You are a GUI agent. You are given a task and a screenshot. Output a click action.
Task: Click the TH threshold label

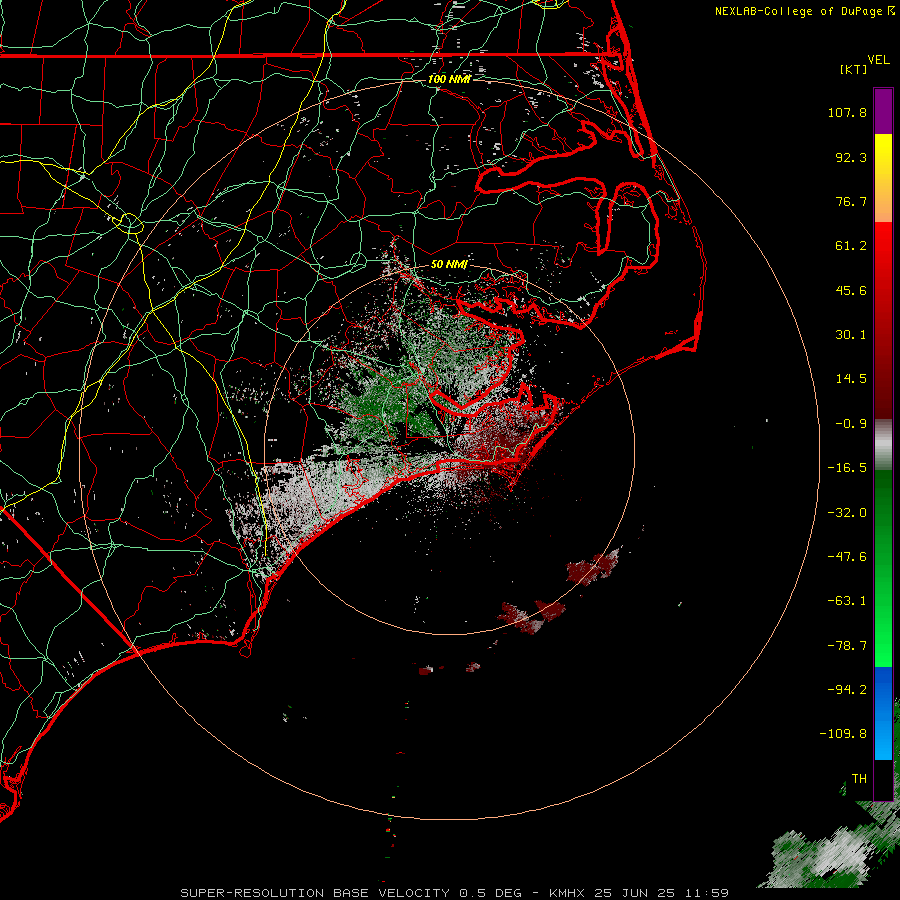tap(859, 778)
